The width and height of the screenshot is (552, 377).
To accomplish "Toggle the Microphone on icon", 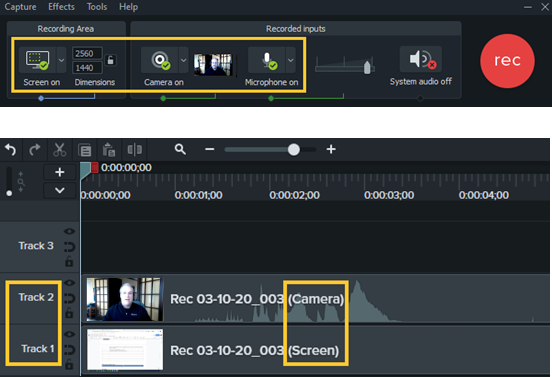I will tap(266, 60).
